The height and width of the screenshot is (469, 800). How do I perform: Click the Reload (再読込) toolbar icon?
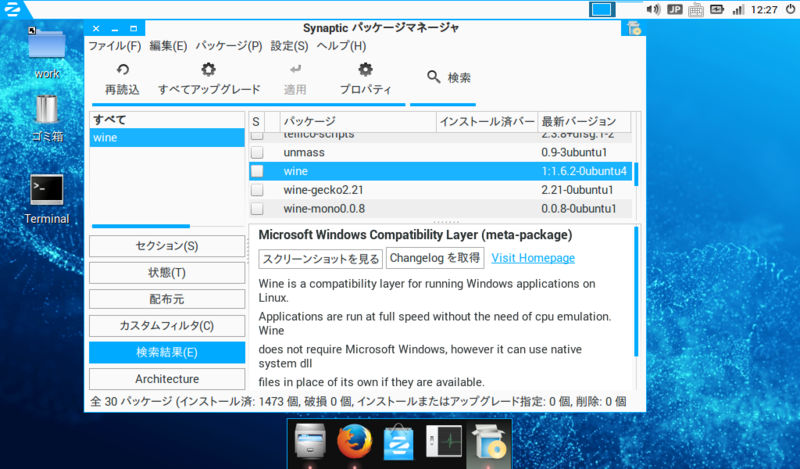[122, 69]
